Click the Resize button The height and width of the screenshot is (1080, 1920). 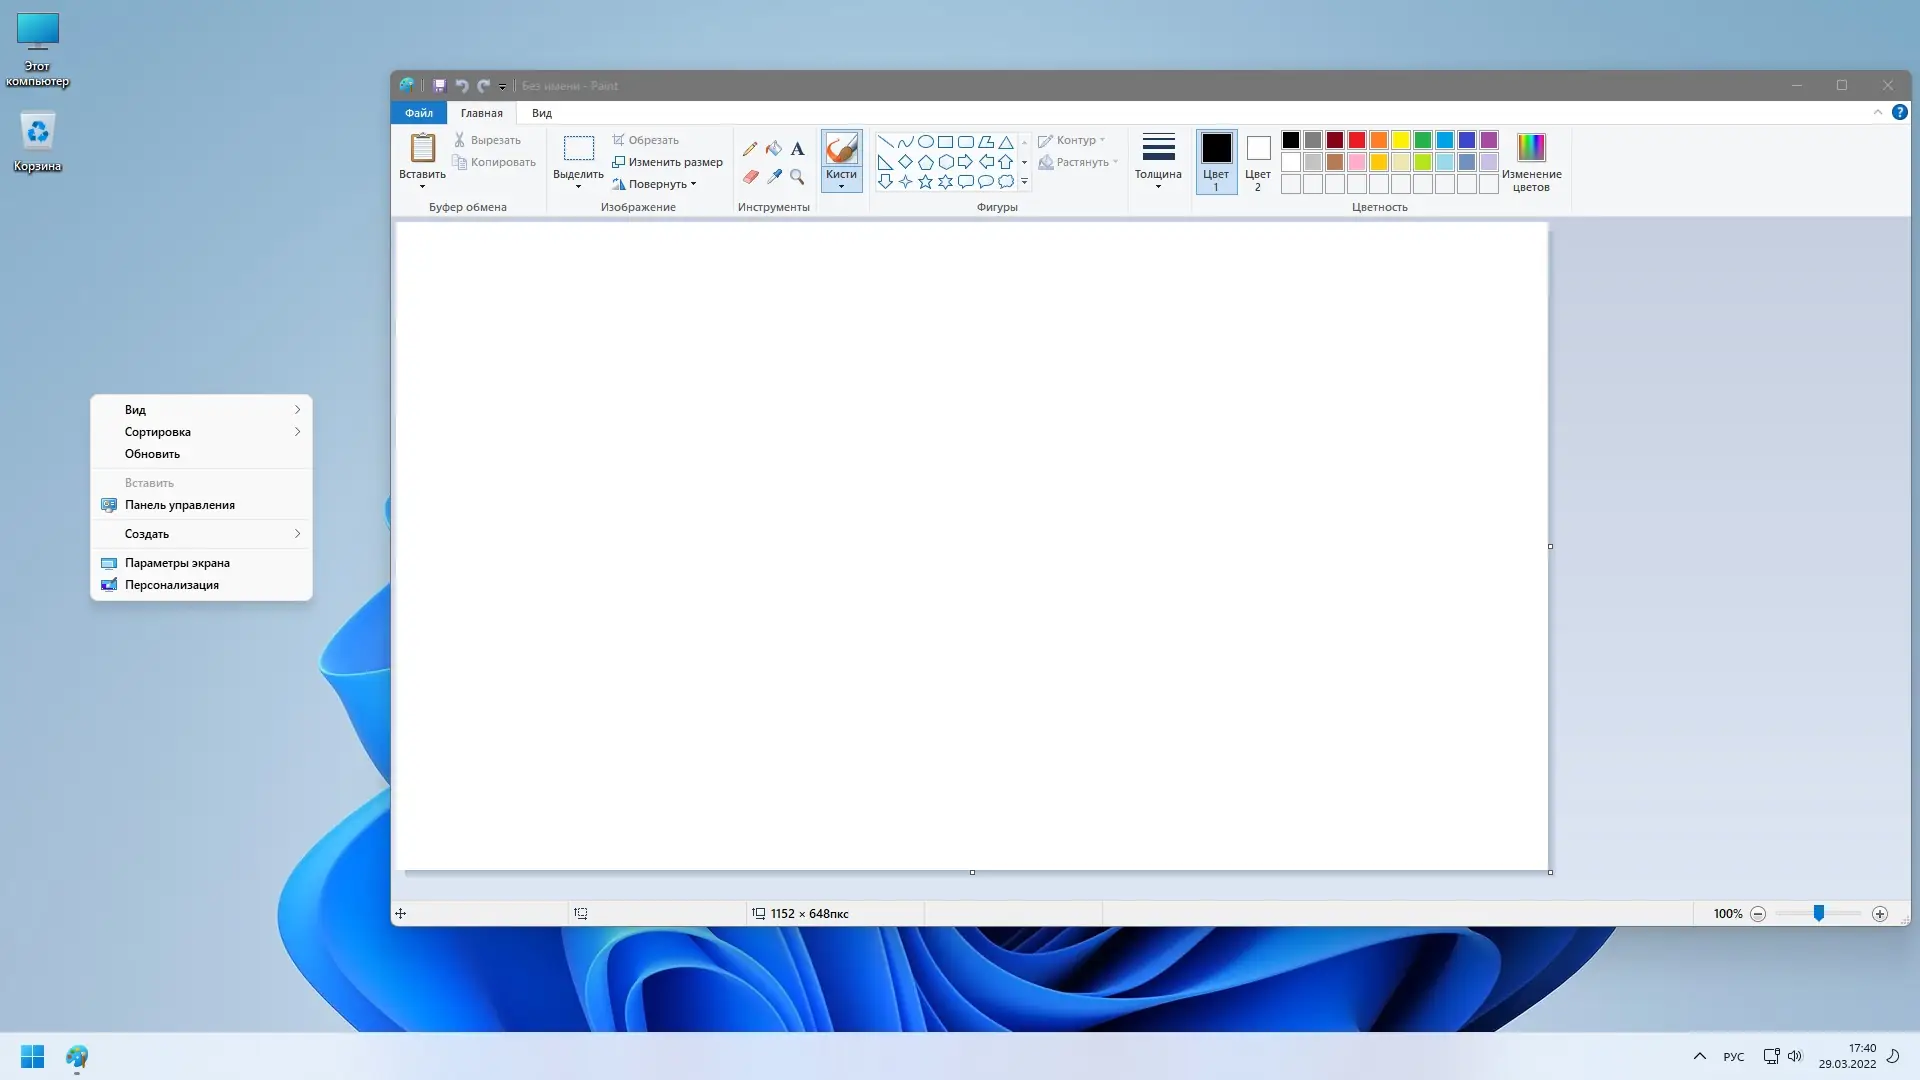[x=667, y=162]
